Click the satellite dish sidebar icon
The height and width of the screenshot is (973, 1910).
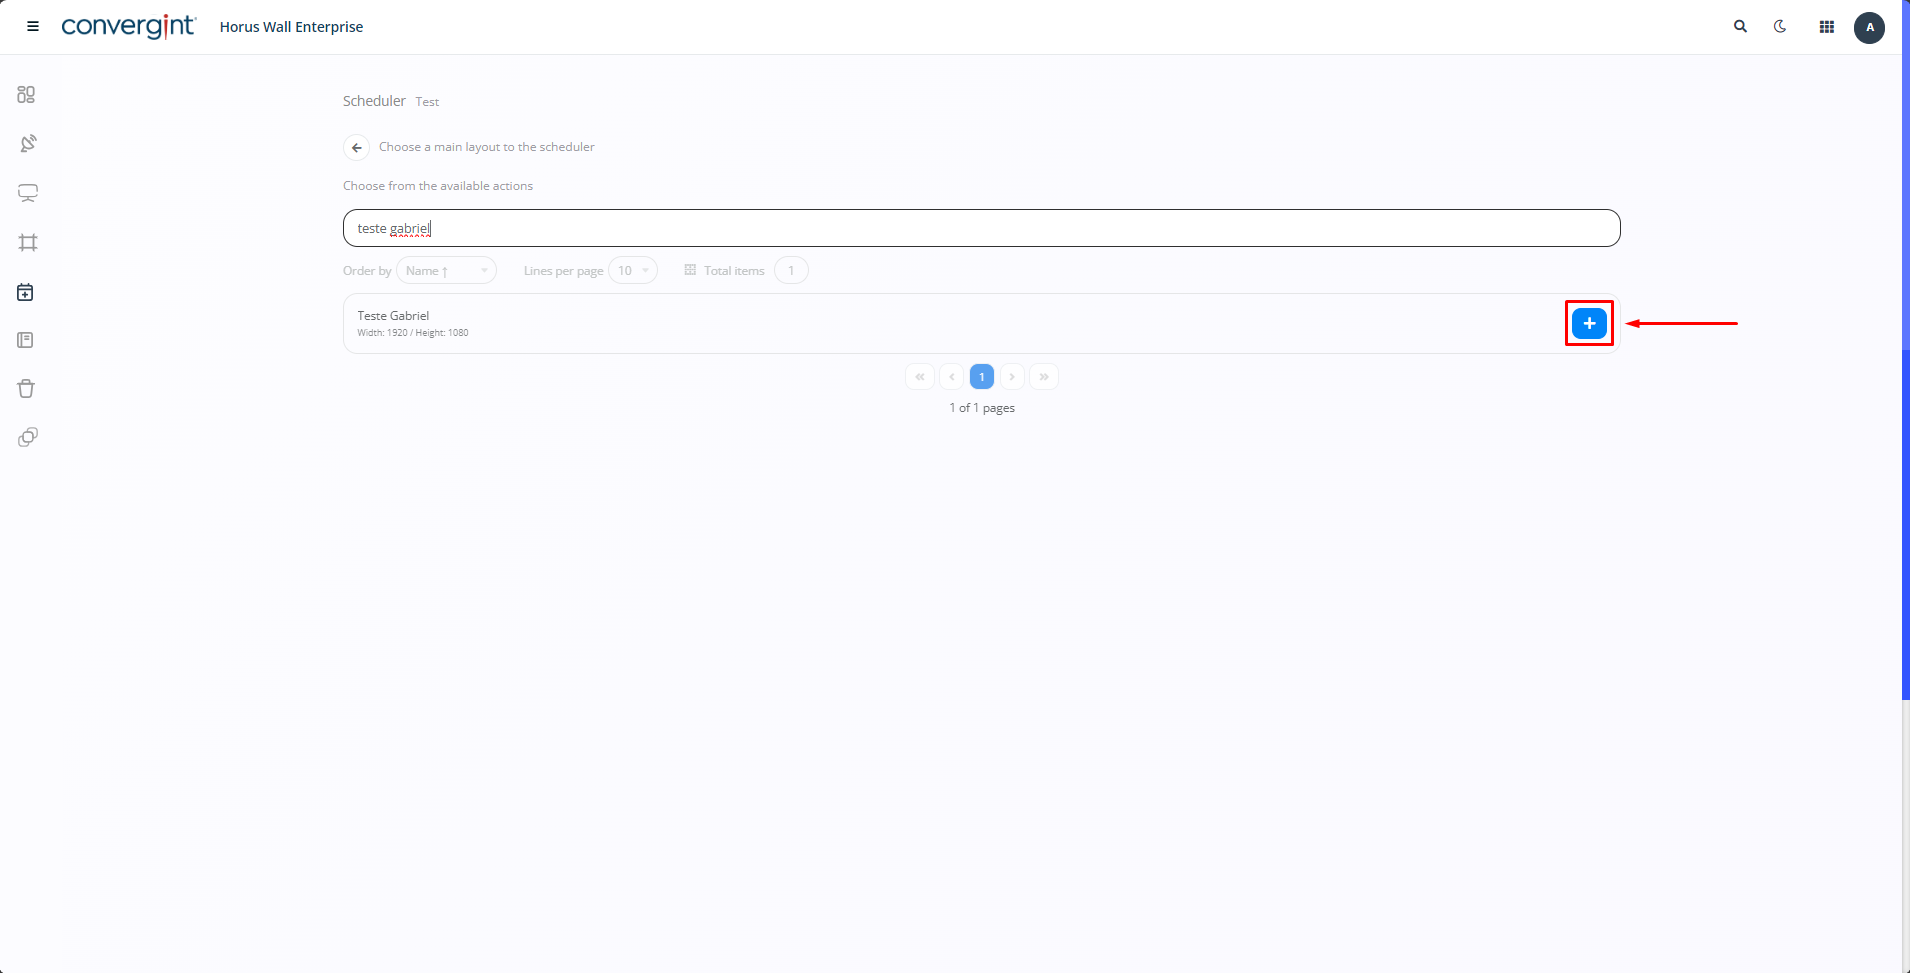(x=28, y=144)
